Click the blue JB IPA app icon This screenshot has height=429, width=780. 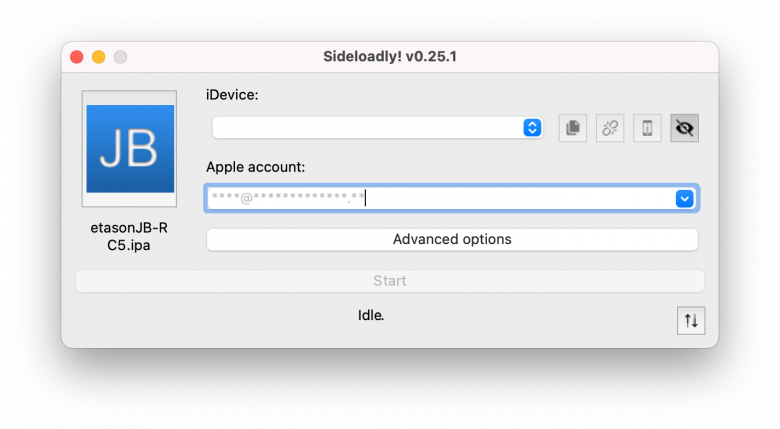click(x=130, y=148)
